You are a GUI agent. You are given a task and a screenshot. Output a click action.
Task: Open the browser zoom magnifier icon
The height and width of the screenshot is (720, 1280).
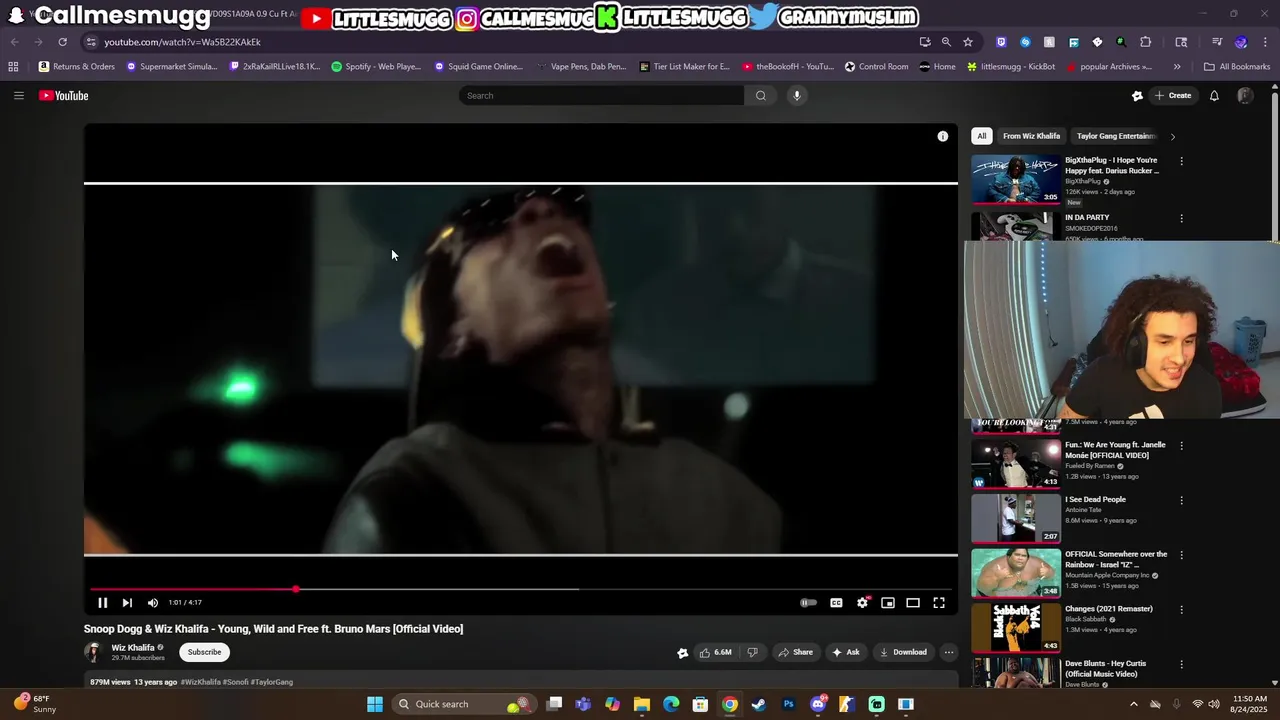[946, 42]
